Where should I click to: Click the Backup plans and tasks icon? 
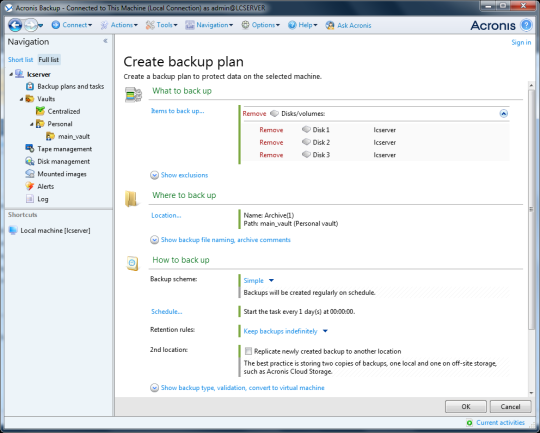point(30,86)
